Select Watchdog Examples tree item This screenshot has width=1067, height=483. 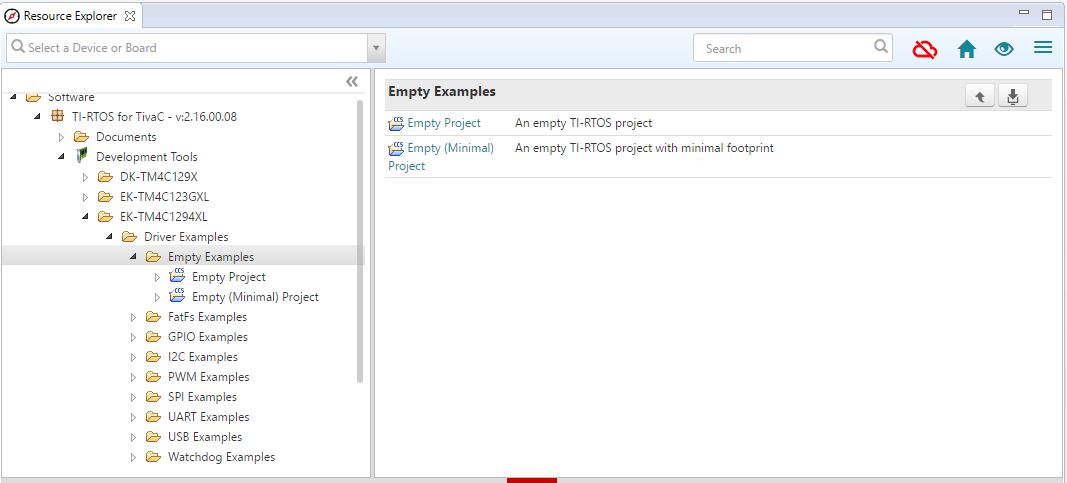pos(221,457)
